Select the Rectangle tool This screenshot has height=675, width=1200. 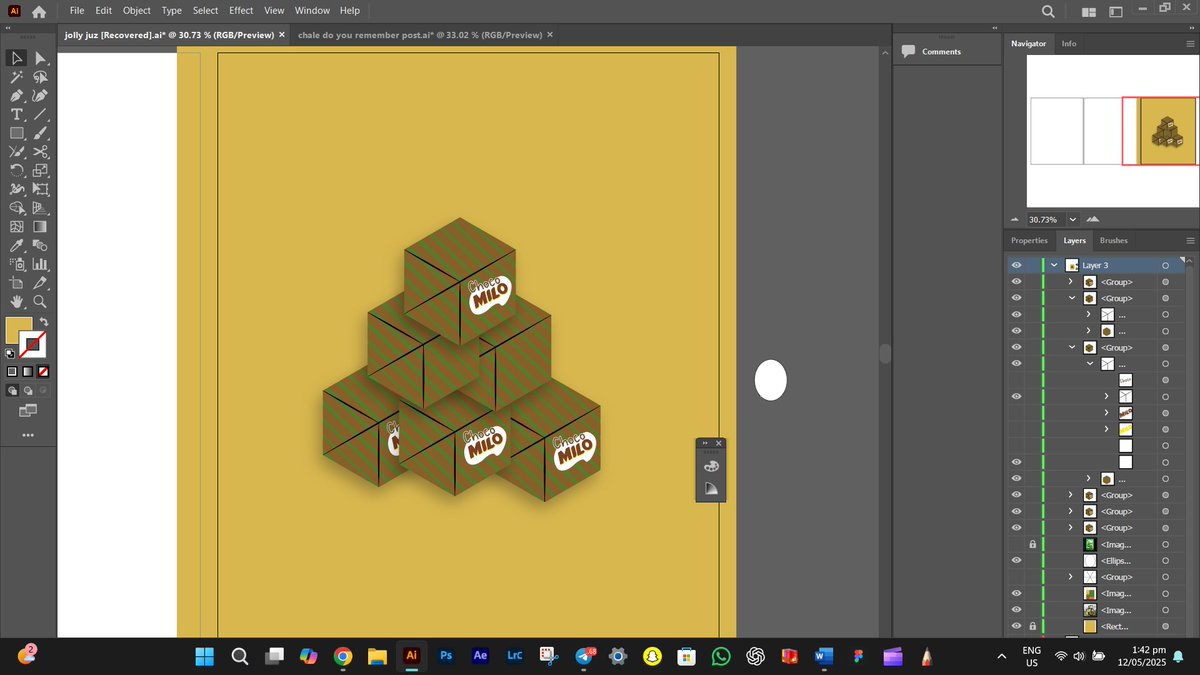click(17, 133)
